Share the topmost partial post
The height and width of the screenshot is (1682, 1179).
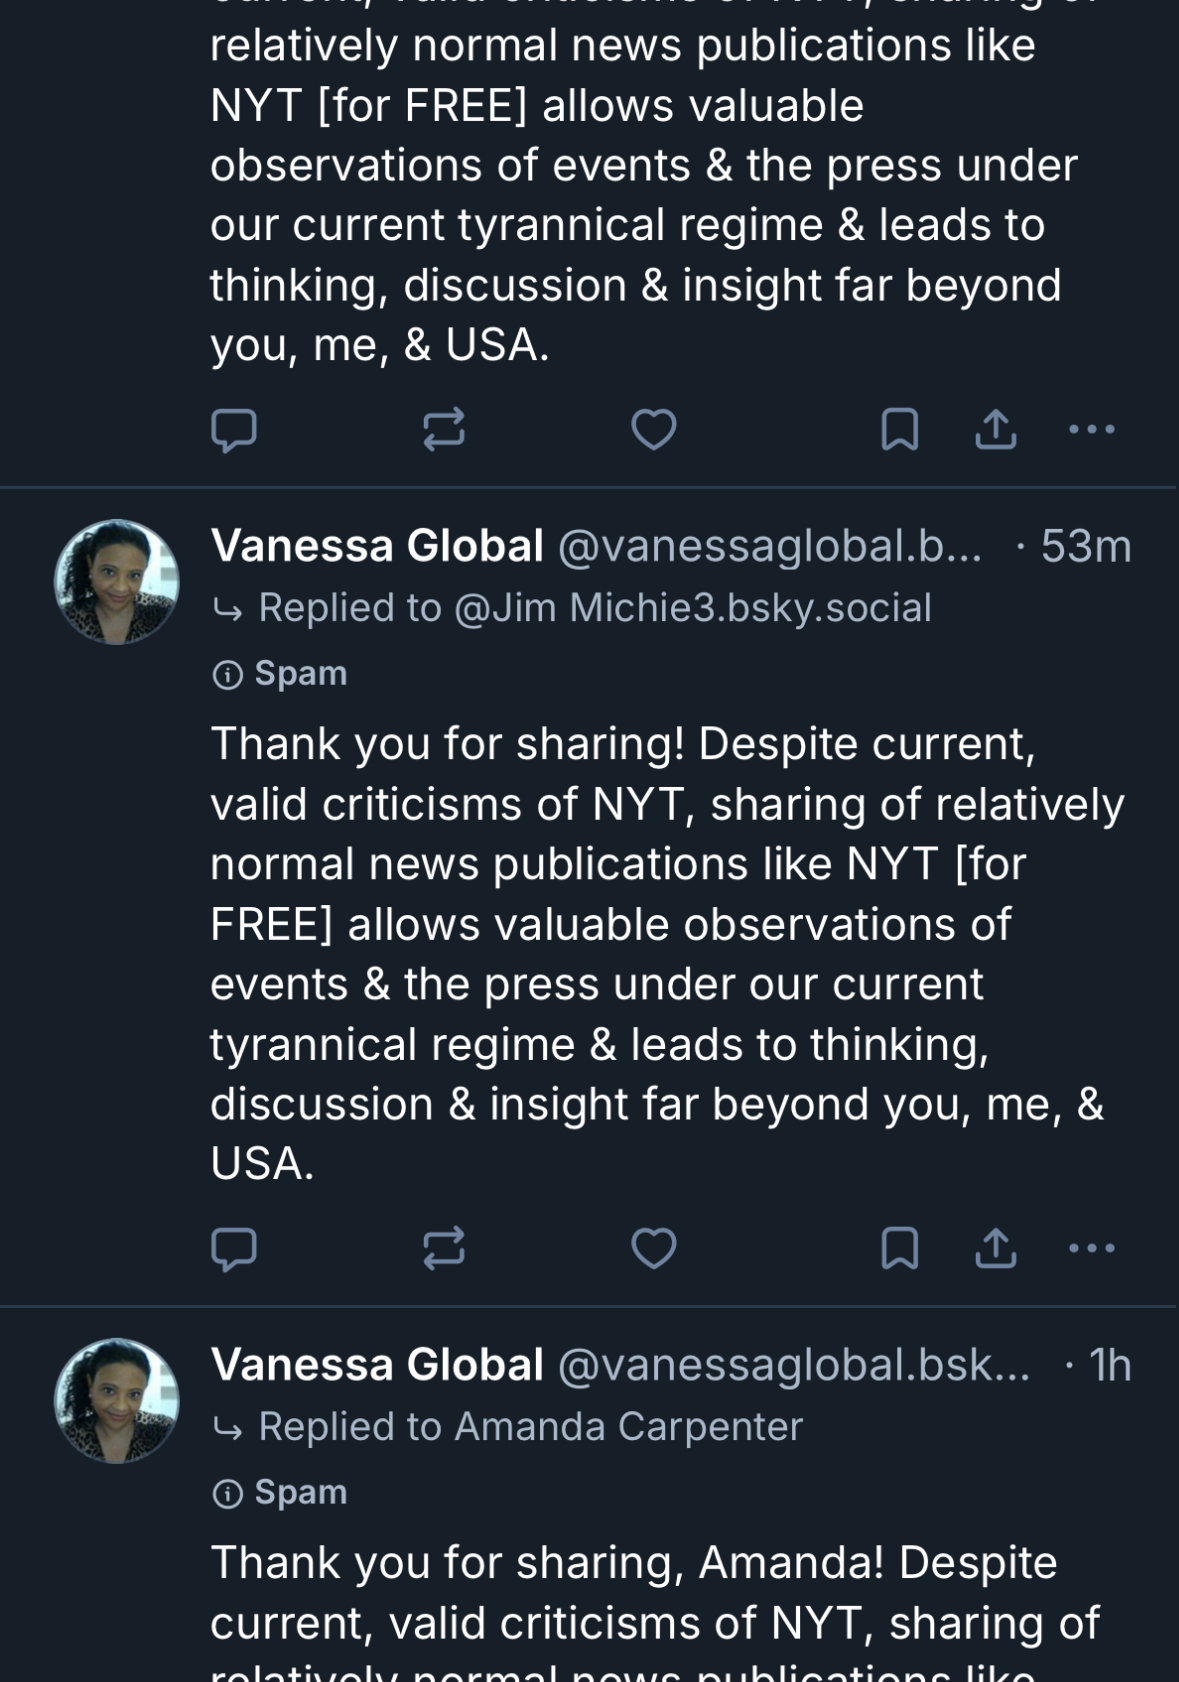(x=996, y=430)
